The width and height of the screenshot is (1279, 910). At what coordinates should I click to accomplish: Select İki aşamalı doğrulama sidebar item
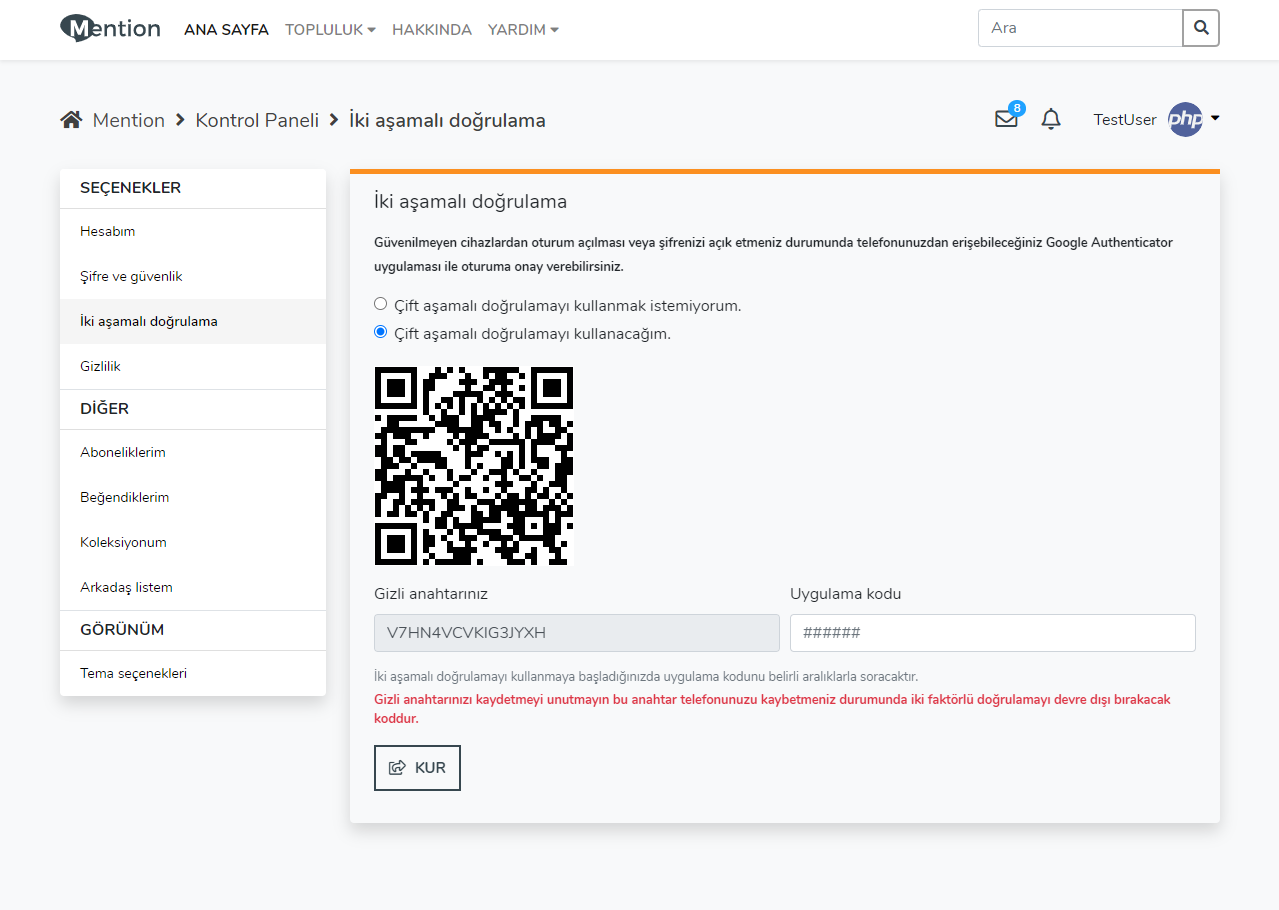[193, 321]
